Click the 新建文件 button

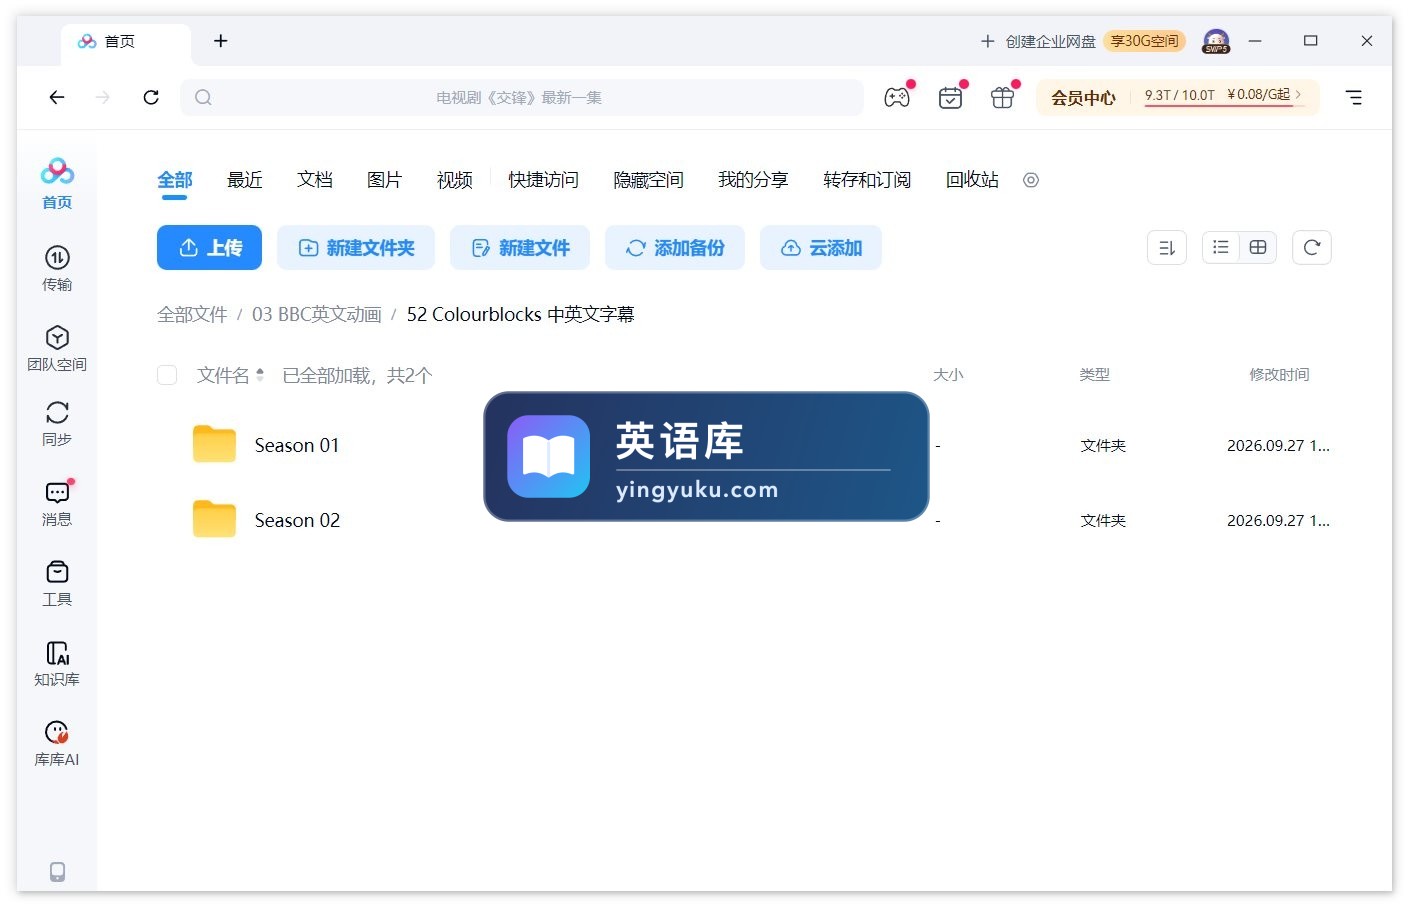pos(520,248)
